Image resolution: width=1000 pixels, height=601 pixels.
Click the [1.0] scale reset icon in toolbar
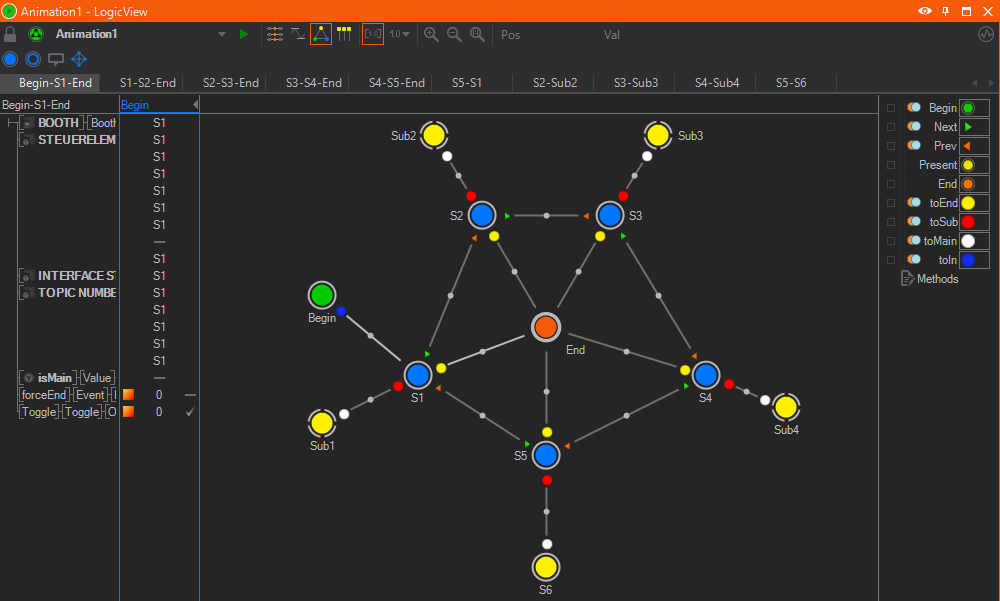click(x=371, y=33)
